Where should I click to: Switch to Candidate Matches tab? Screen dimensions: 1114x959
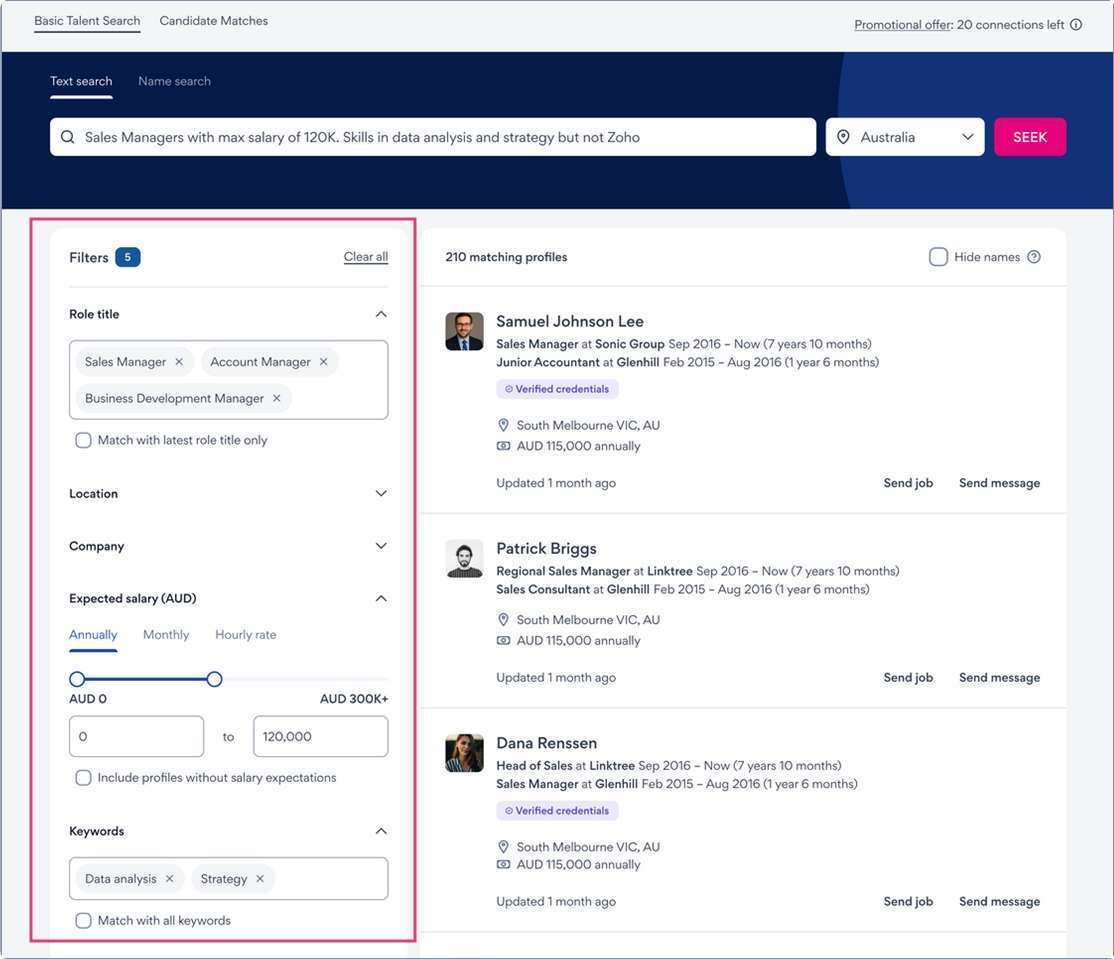click(x=214, y=21)
